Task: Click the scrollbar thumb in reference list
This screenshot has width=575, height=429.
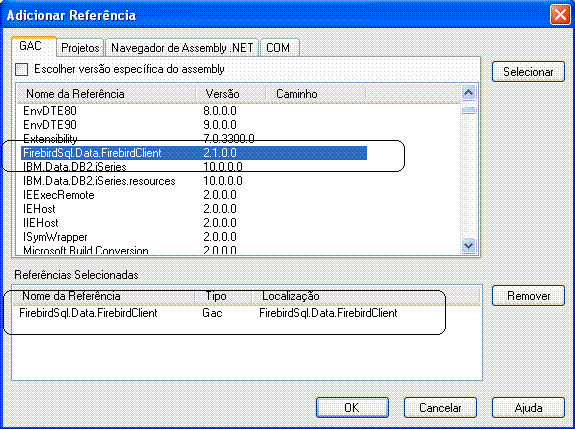Action: pyautogui.click(x=468, y=110)
